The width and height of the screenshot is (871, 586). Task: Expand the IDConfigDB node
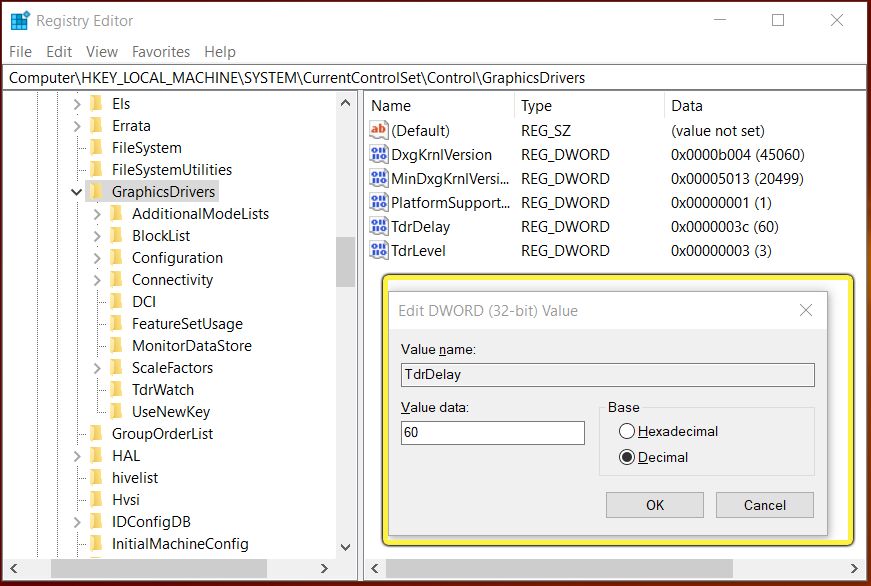tap(77, 521)
